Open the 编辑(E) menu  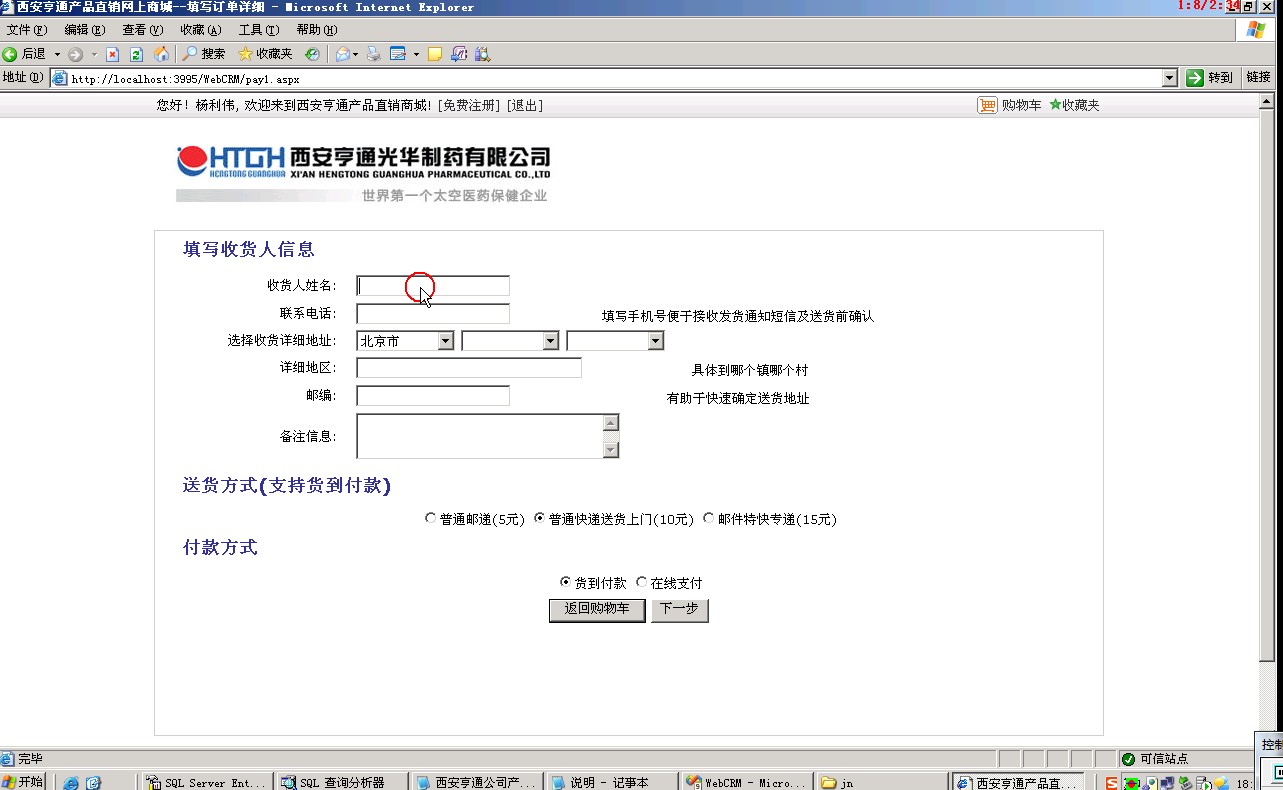[x=85, y=30]
